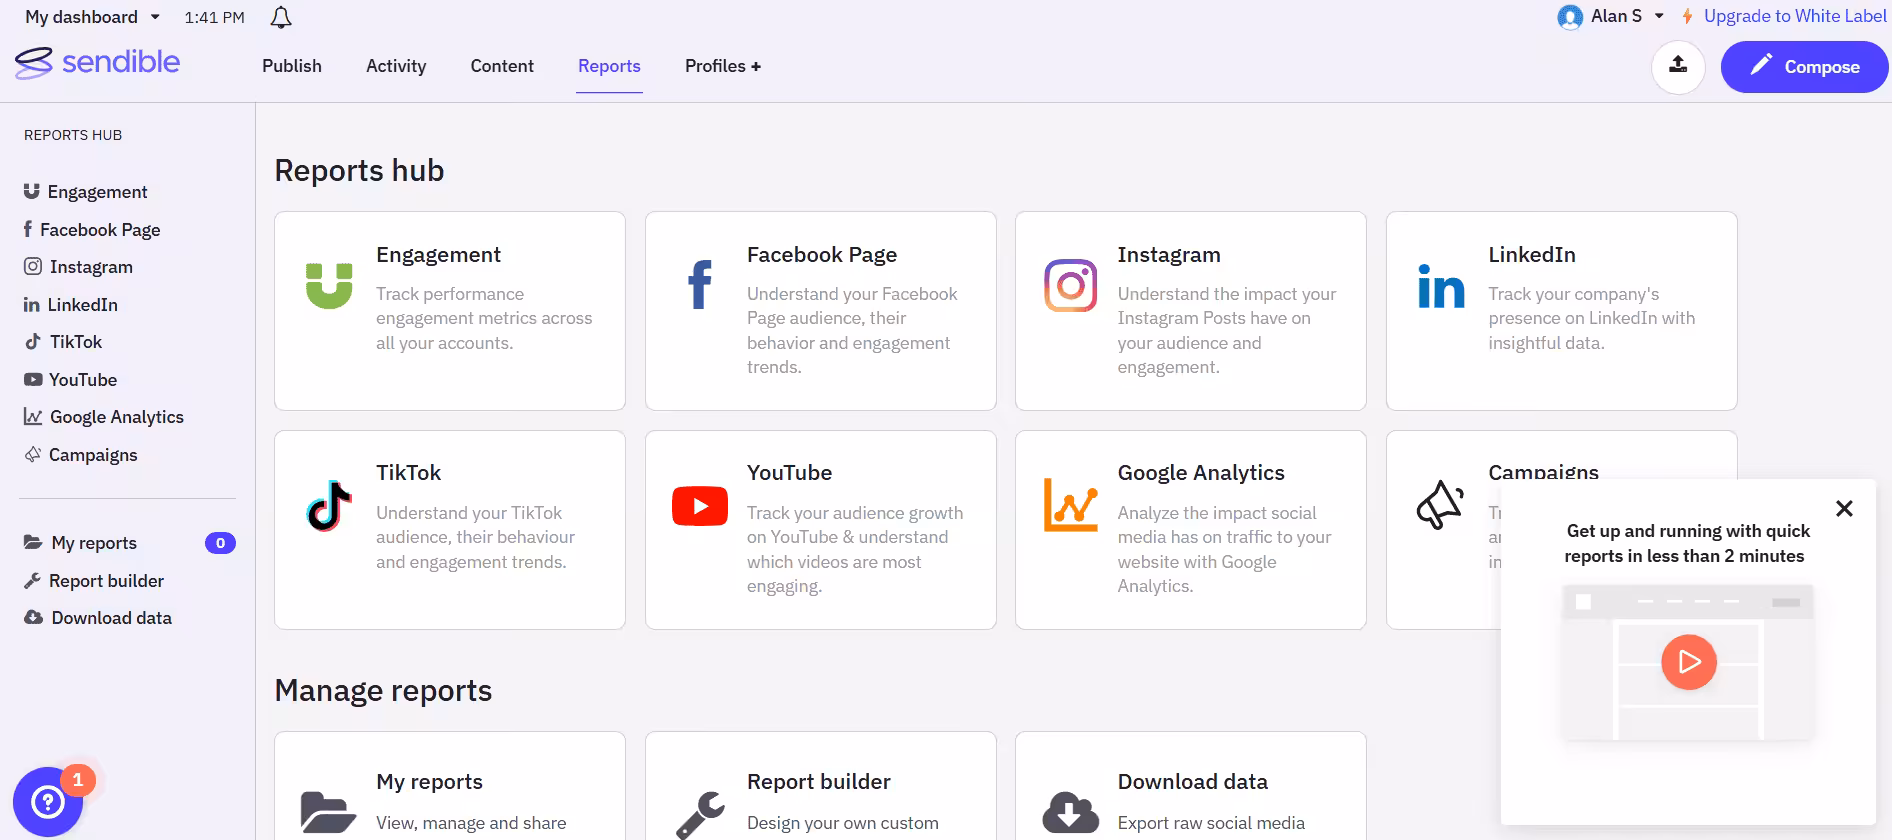This screenshot has height=840, width=1892.
Task: Open the Activity menu
Action: click(x=396, y=66)
